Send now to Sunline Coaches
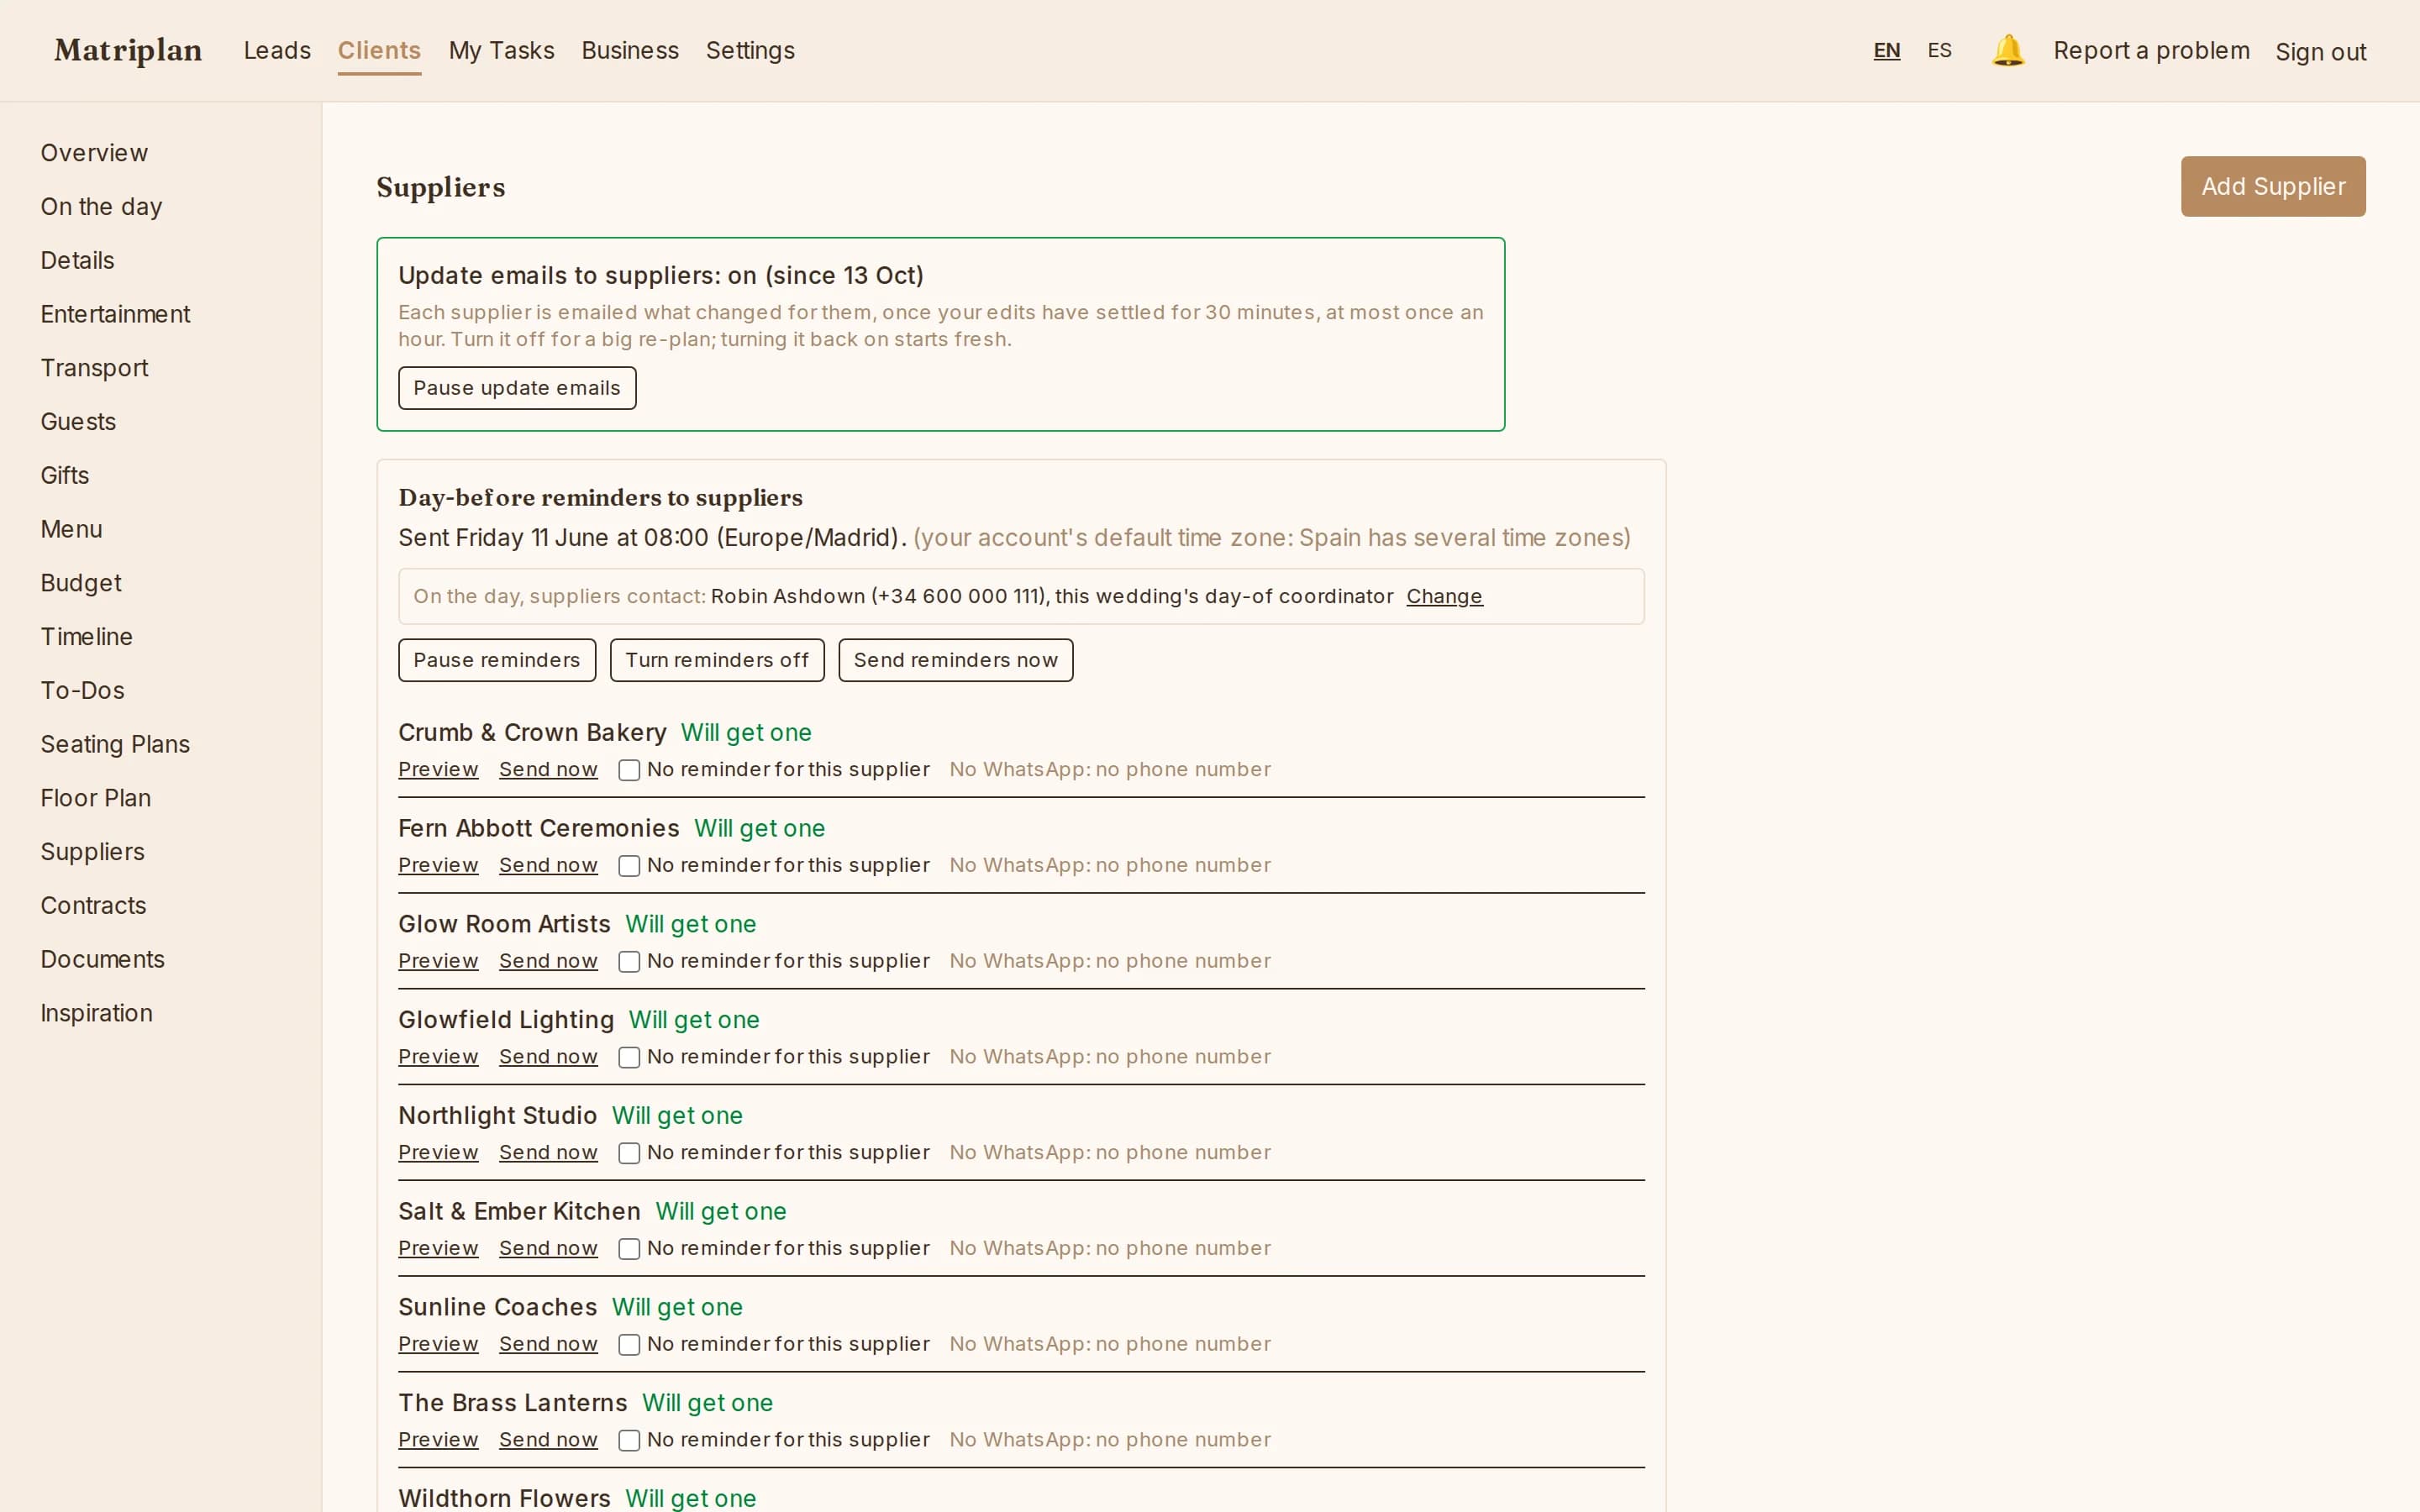Screen dimensions: 2420x1512 point(548,1344)
